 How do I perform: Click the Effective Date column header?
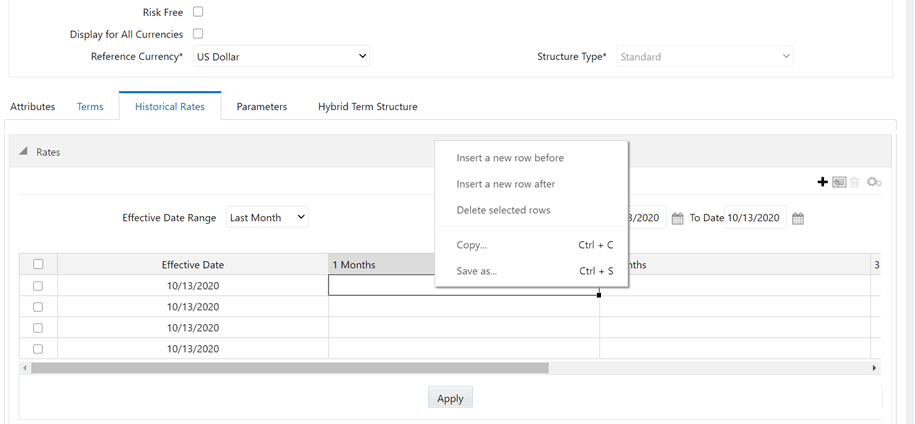(193, 265)
